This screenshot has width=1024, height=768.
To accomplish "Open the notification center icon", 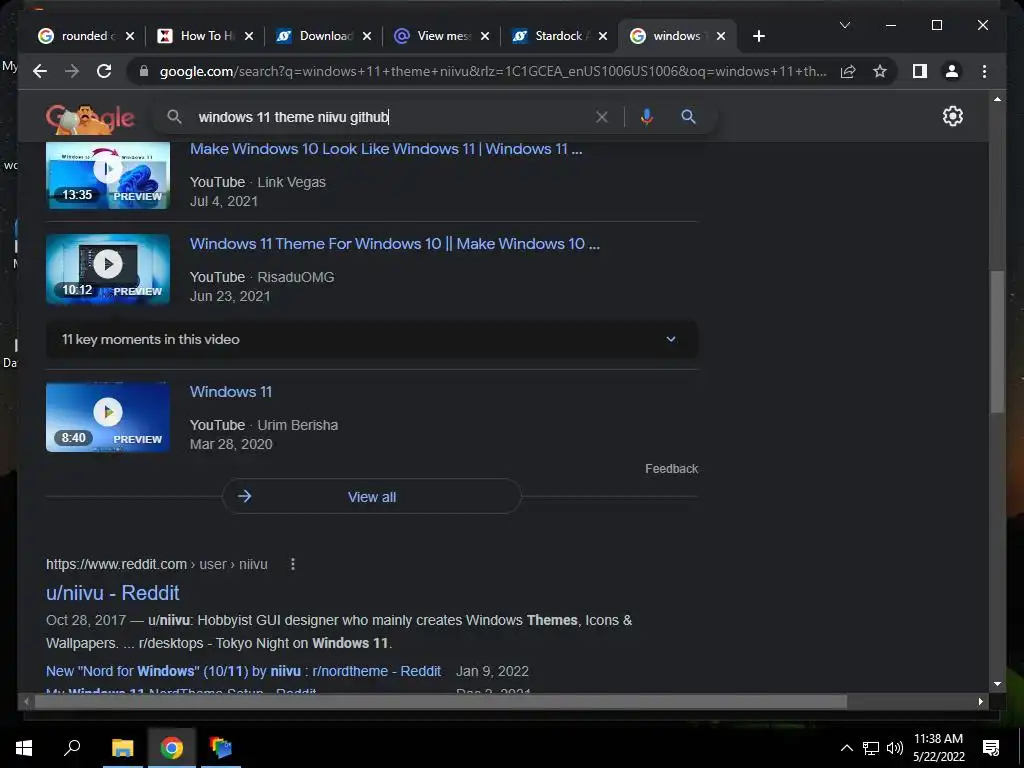I will pyautogui.click(x=991, y=748).
